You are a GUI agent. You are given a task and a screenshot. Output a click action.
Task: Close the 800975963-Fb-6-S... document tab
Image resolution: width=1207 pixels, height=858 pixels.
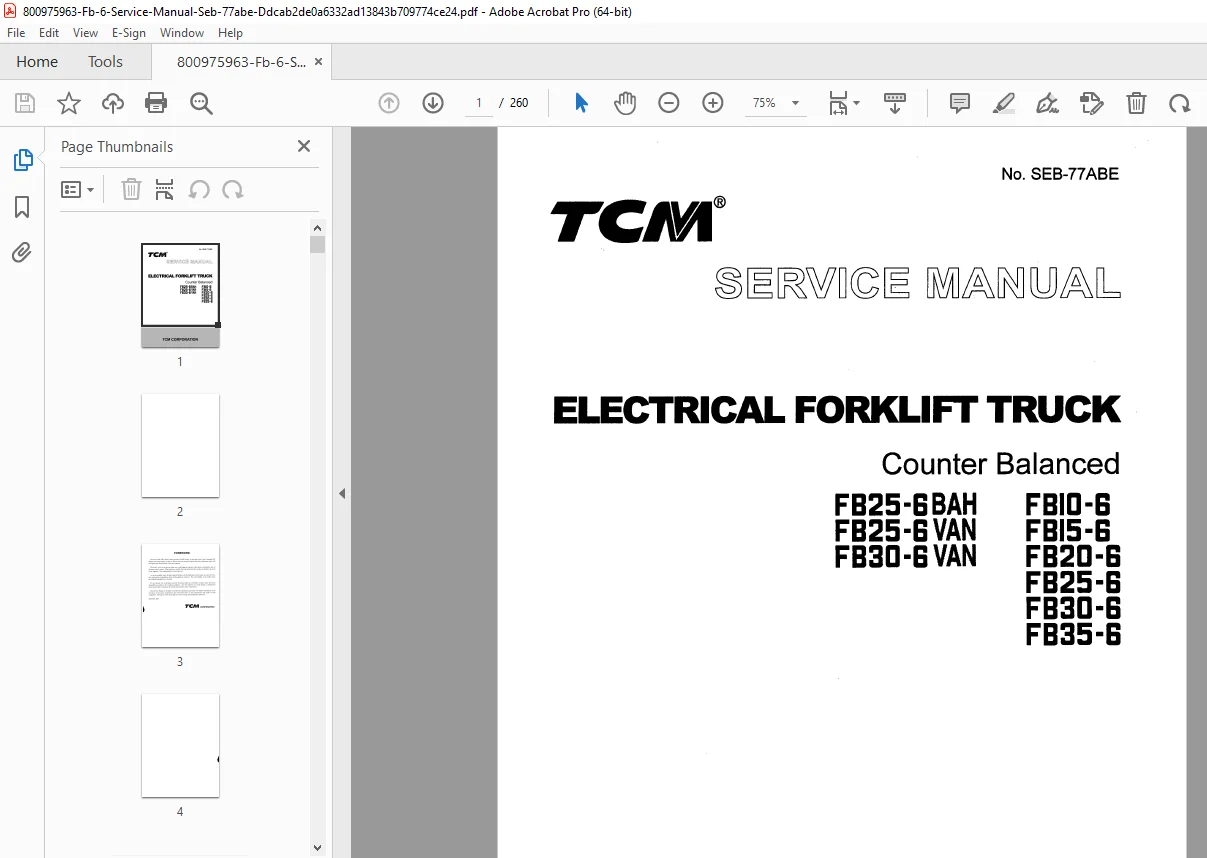[318, 62]
